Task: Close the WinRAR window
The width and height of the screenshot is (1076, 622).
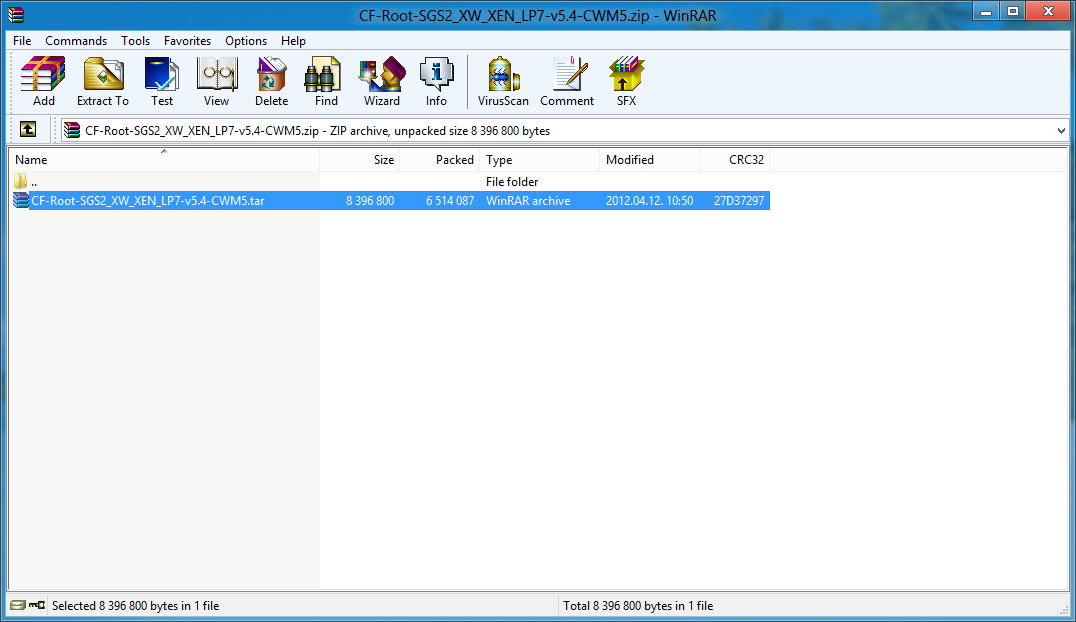Action: point(1048,12)
